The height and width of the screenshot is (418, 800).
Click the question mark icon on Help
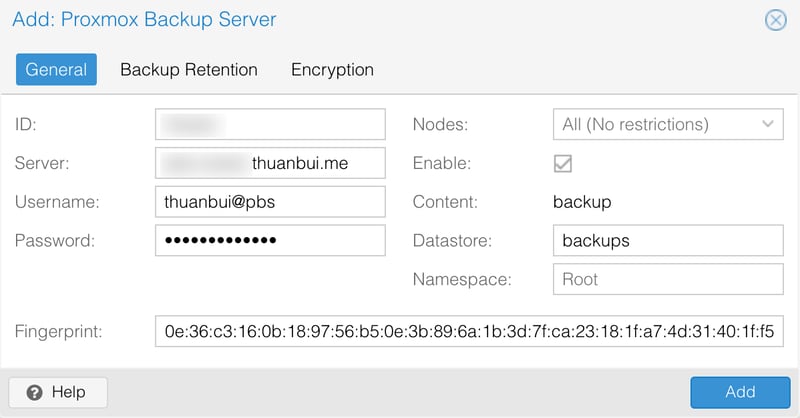34,392
